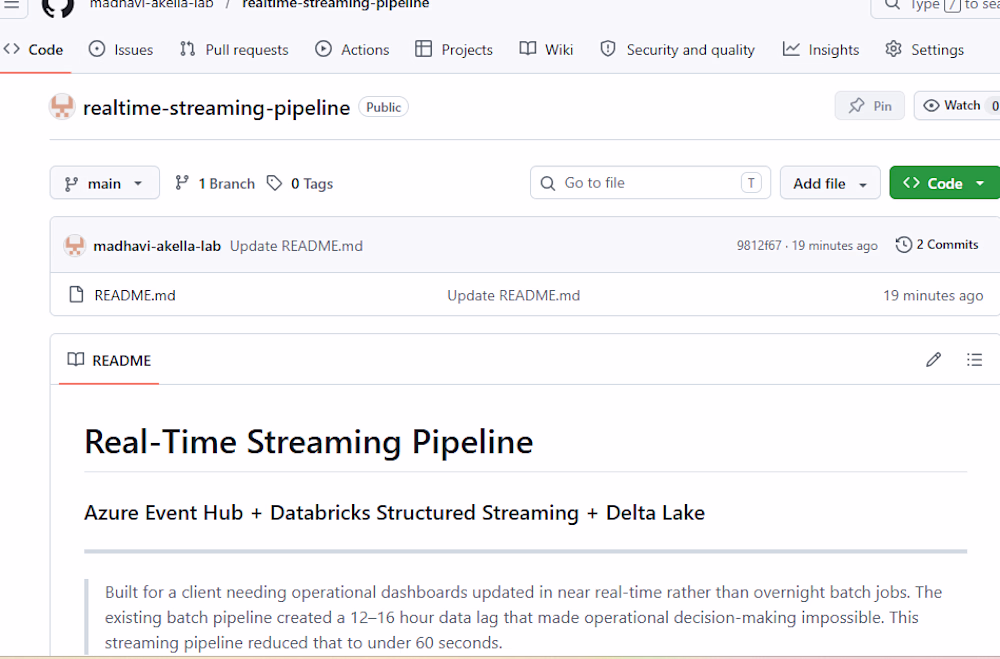Click the realtime-streaming-pipeline repository title

coord(216,108)
